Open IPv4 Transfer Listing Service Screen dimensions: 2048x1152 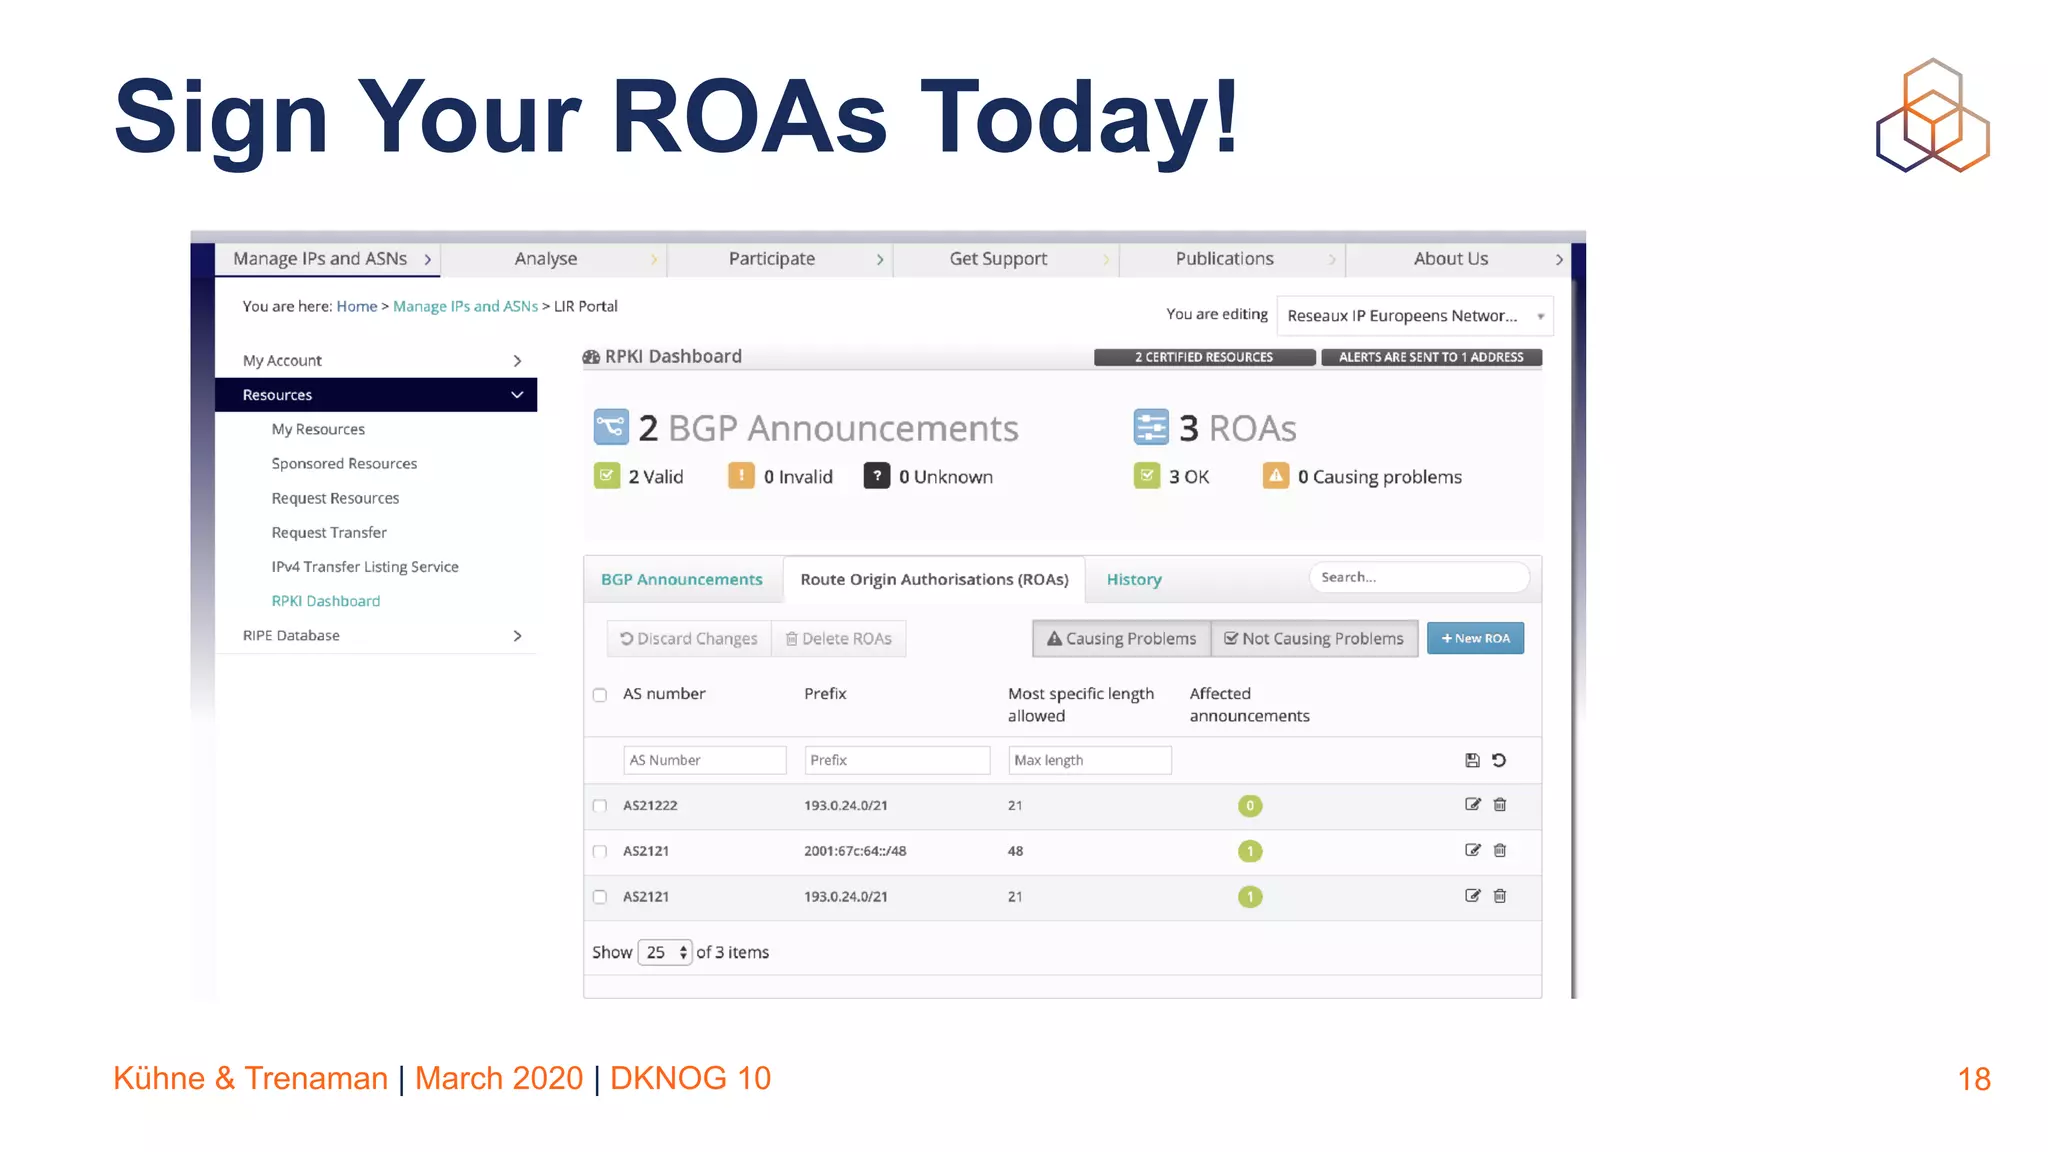(x=365, y=567)
